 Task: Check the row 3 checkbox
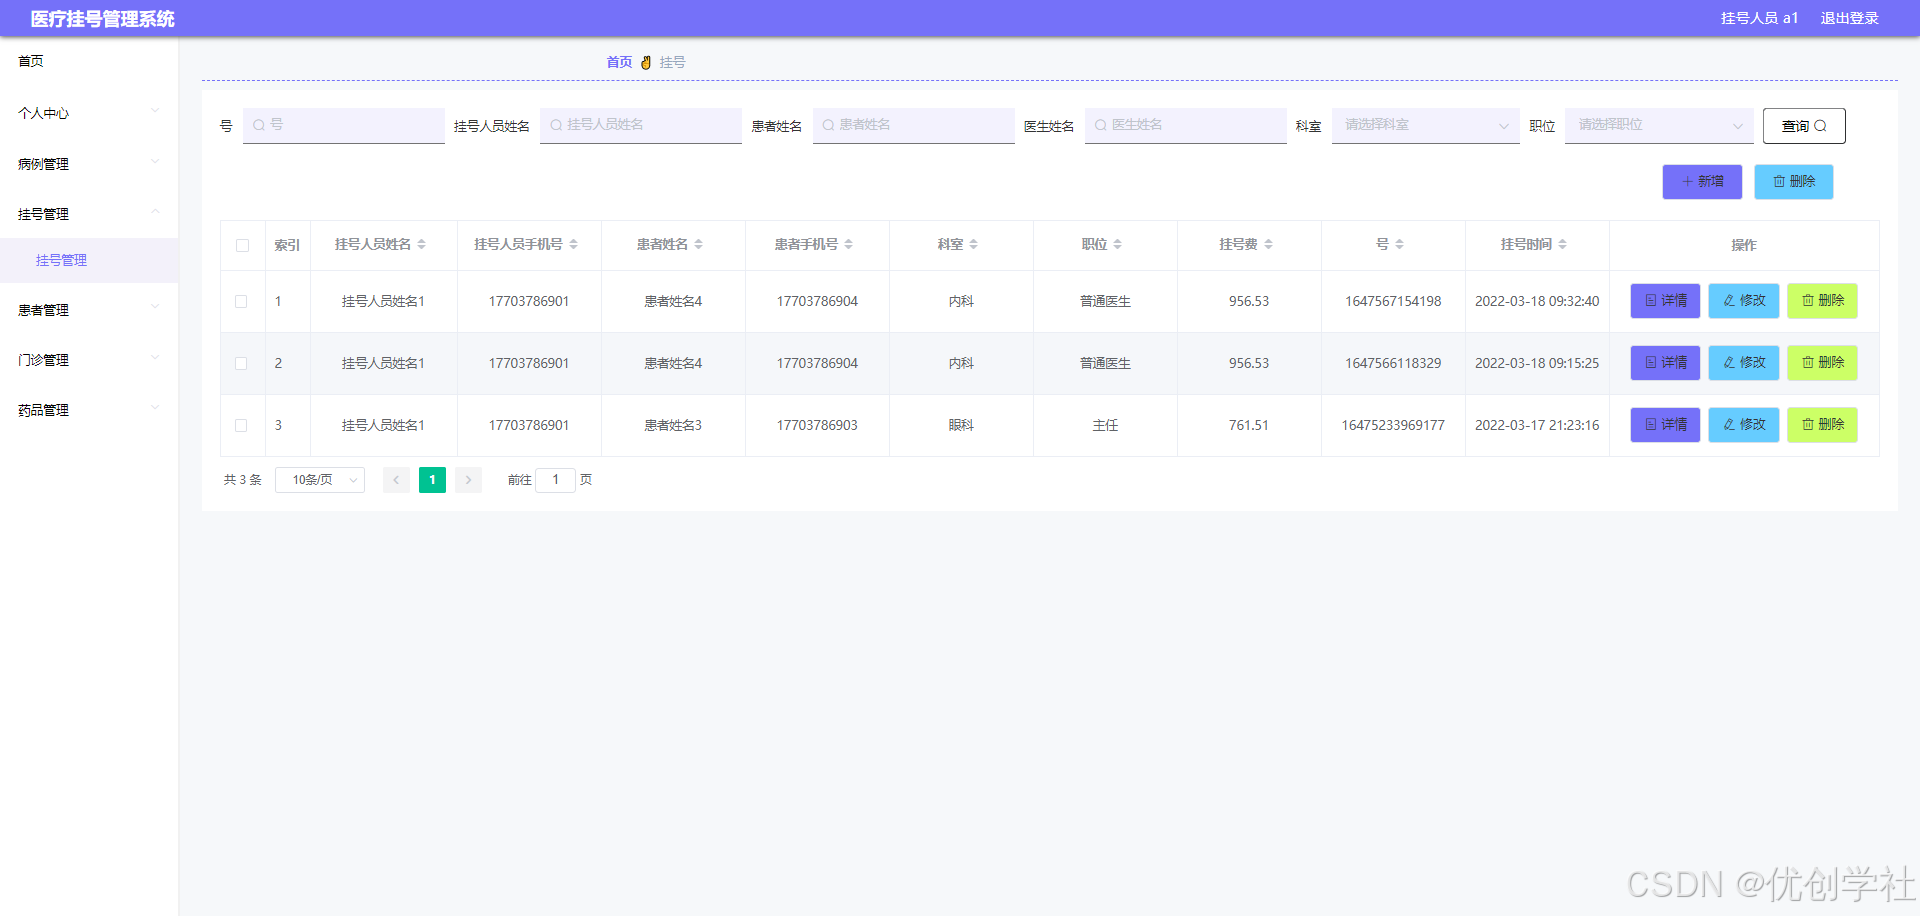pos(241,425)
